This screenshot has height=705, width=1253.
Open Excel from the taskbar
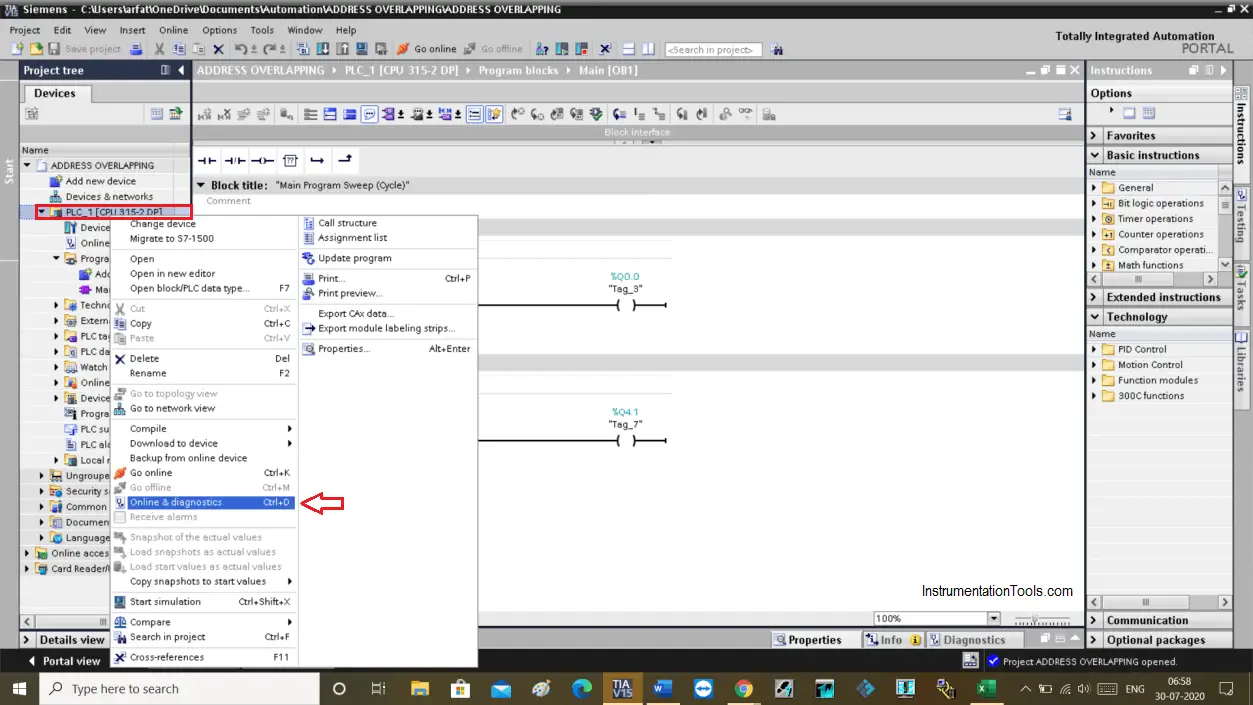coord(985,688)
